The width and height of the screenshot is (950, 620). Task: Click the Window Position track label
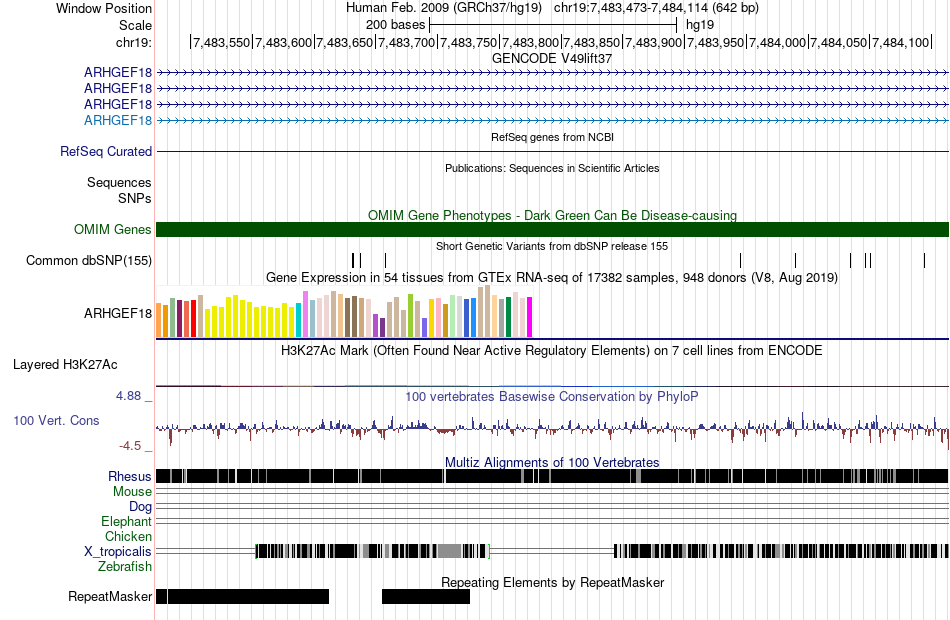tap(104, 8)
